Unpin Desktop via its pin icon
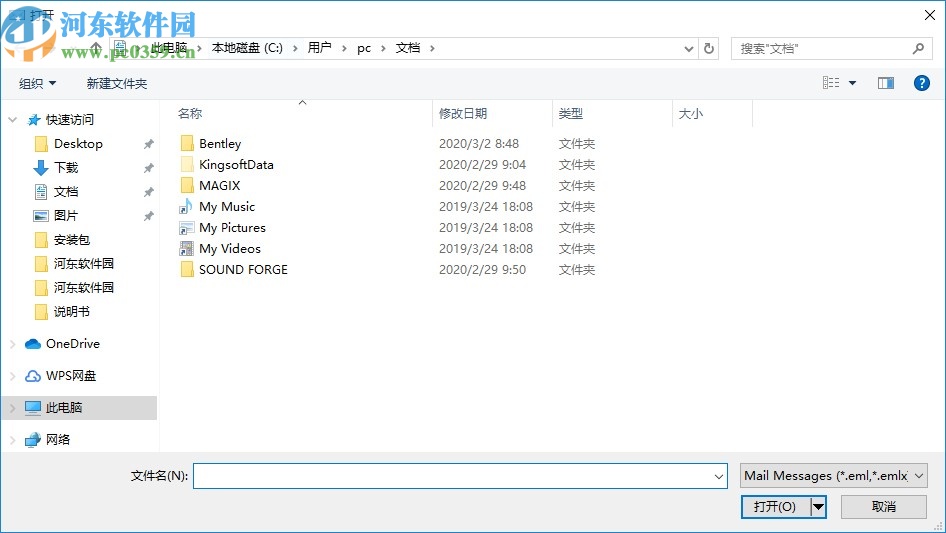Screen dimensions: 946x533 click(x=148, y=144)
